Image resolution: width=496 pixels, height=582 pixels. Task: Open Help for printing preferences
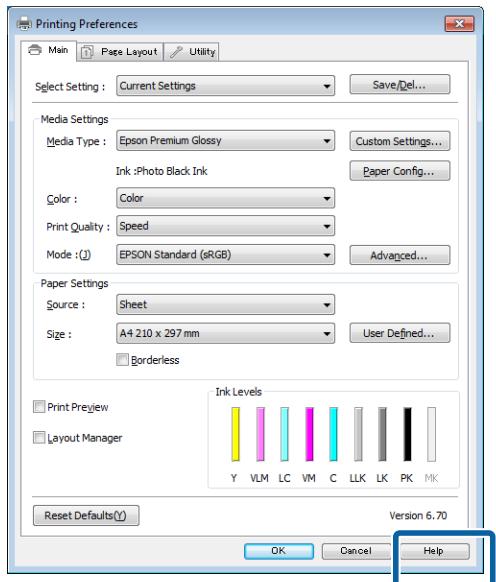click(x=434, y=551)
